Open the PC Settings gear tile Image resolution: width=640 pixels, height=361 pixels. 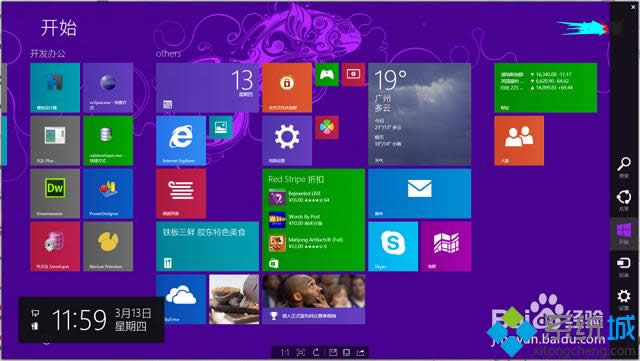pos(287,141)
